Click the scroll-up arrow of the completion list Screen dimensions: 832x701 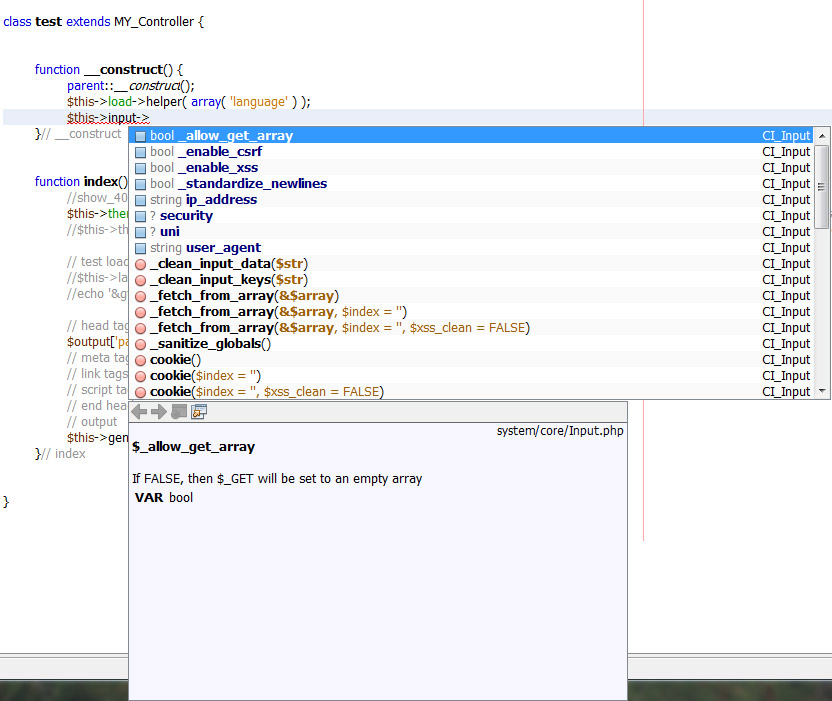click(x=824, y=134)
